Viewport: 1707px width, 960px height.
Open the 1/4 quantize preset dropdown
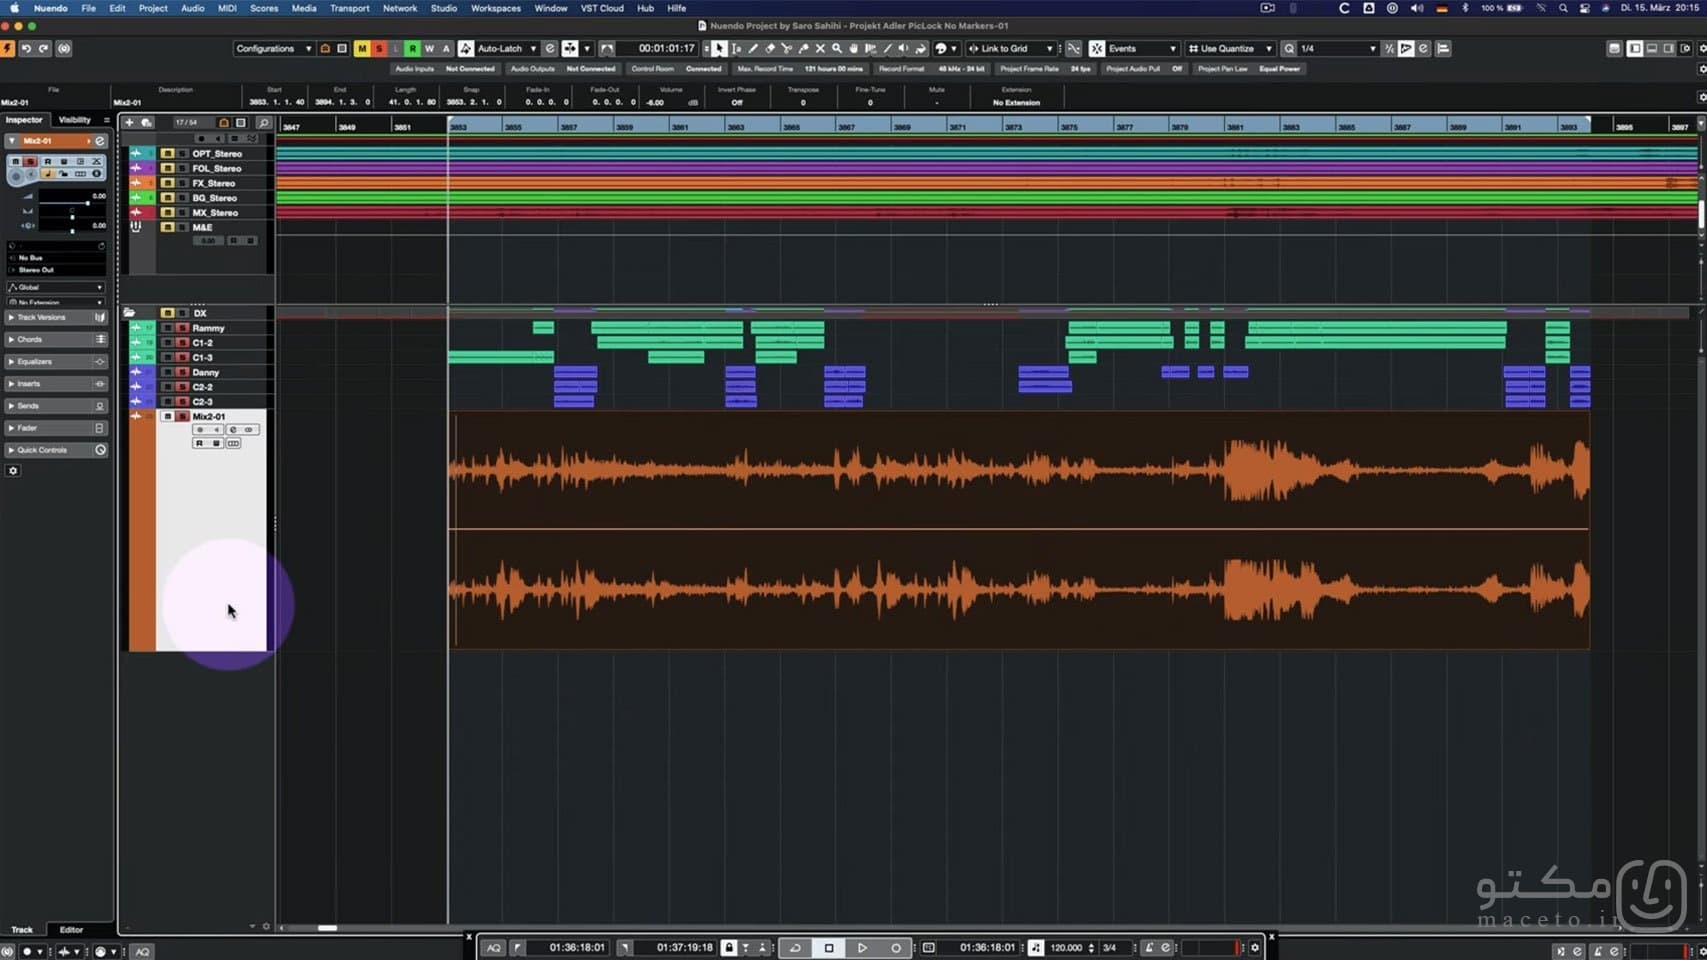coord(1338,48)
